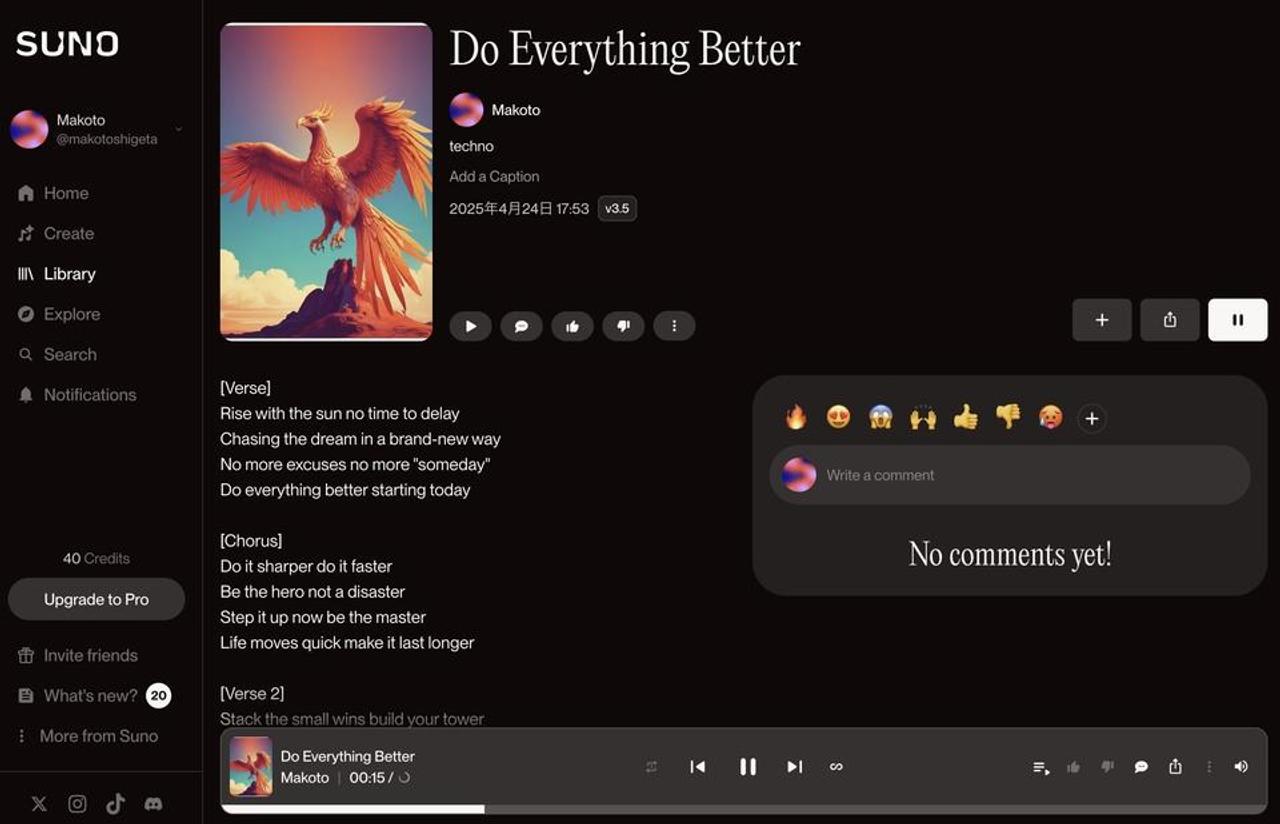1280x824 pixels.
Task: Expand the account menu via the chevron beside Makoto
Action: point(178,129)
